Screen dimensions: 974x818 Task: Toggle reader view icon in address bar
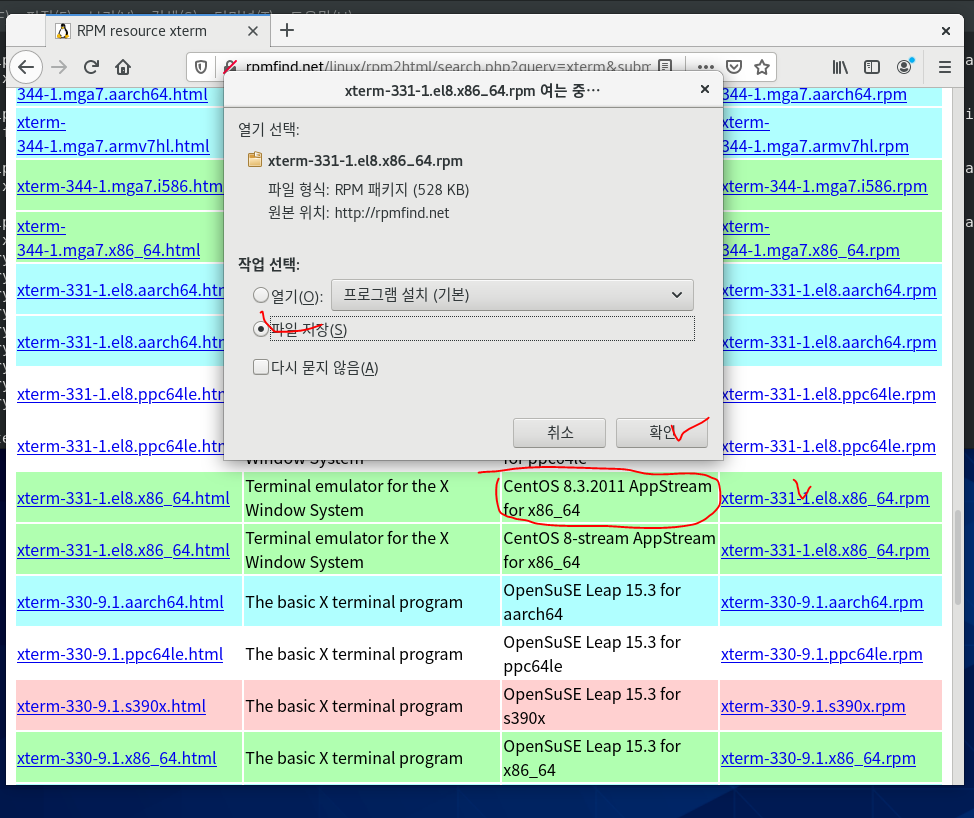(665, 66)
